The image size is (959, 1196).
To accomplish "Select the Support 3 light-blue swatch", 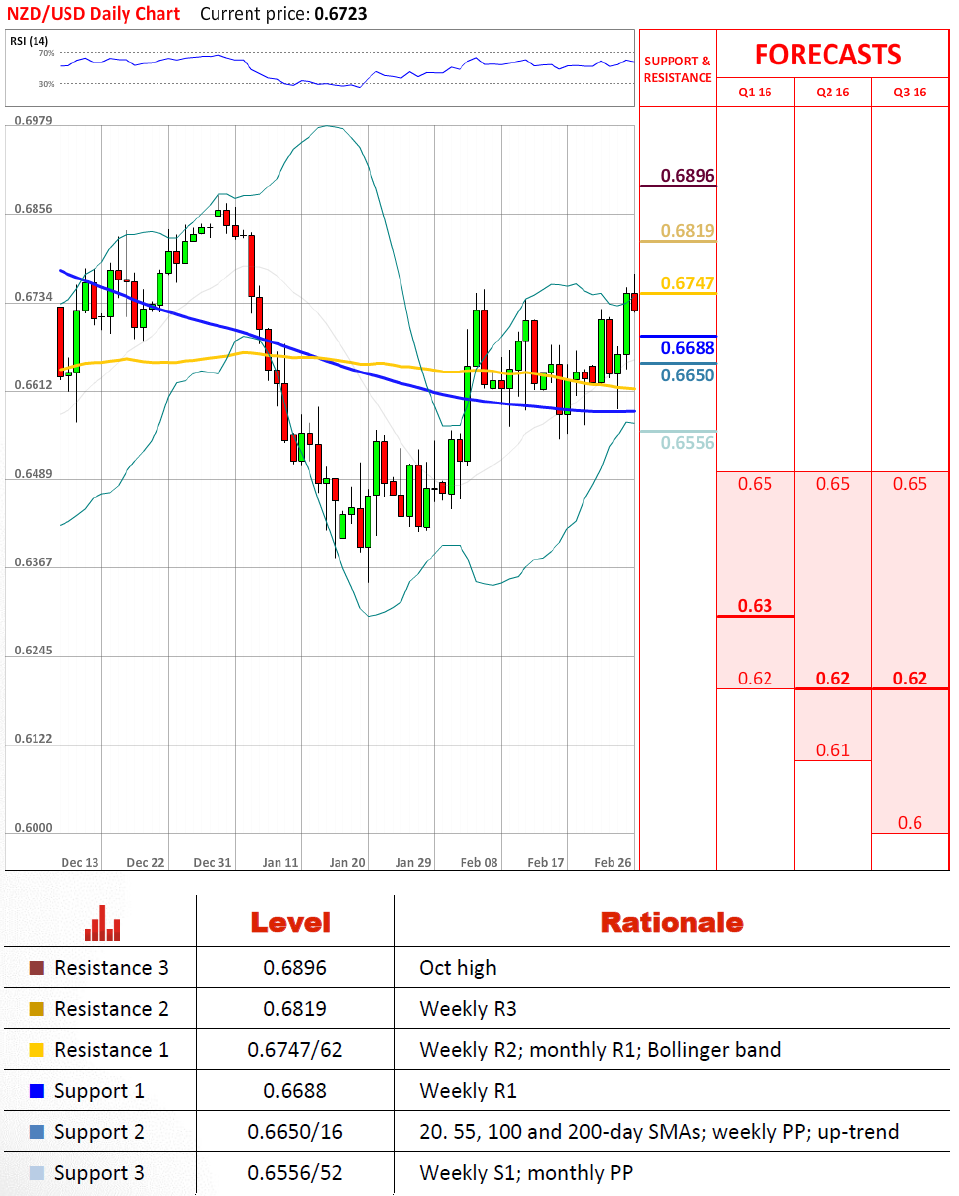I will (37, 1173).
